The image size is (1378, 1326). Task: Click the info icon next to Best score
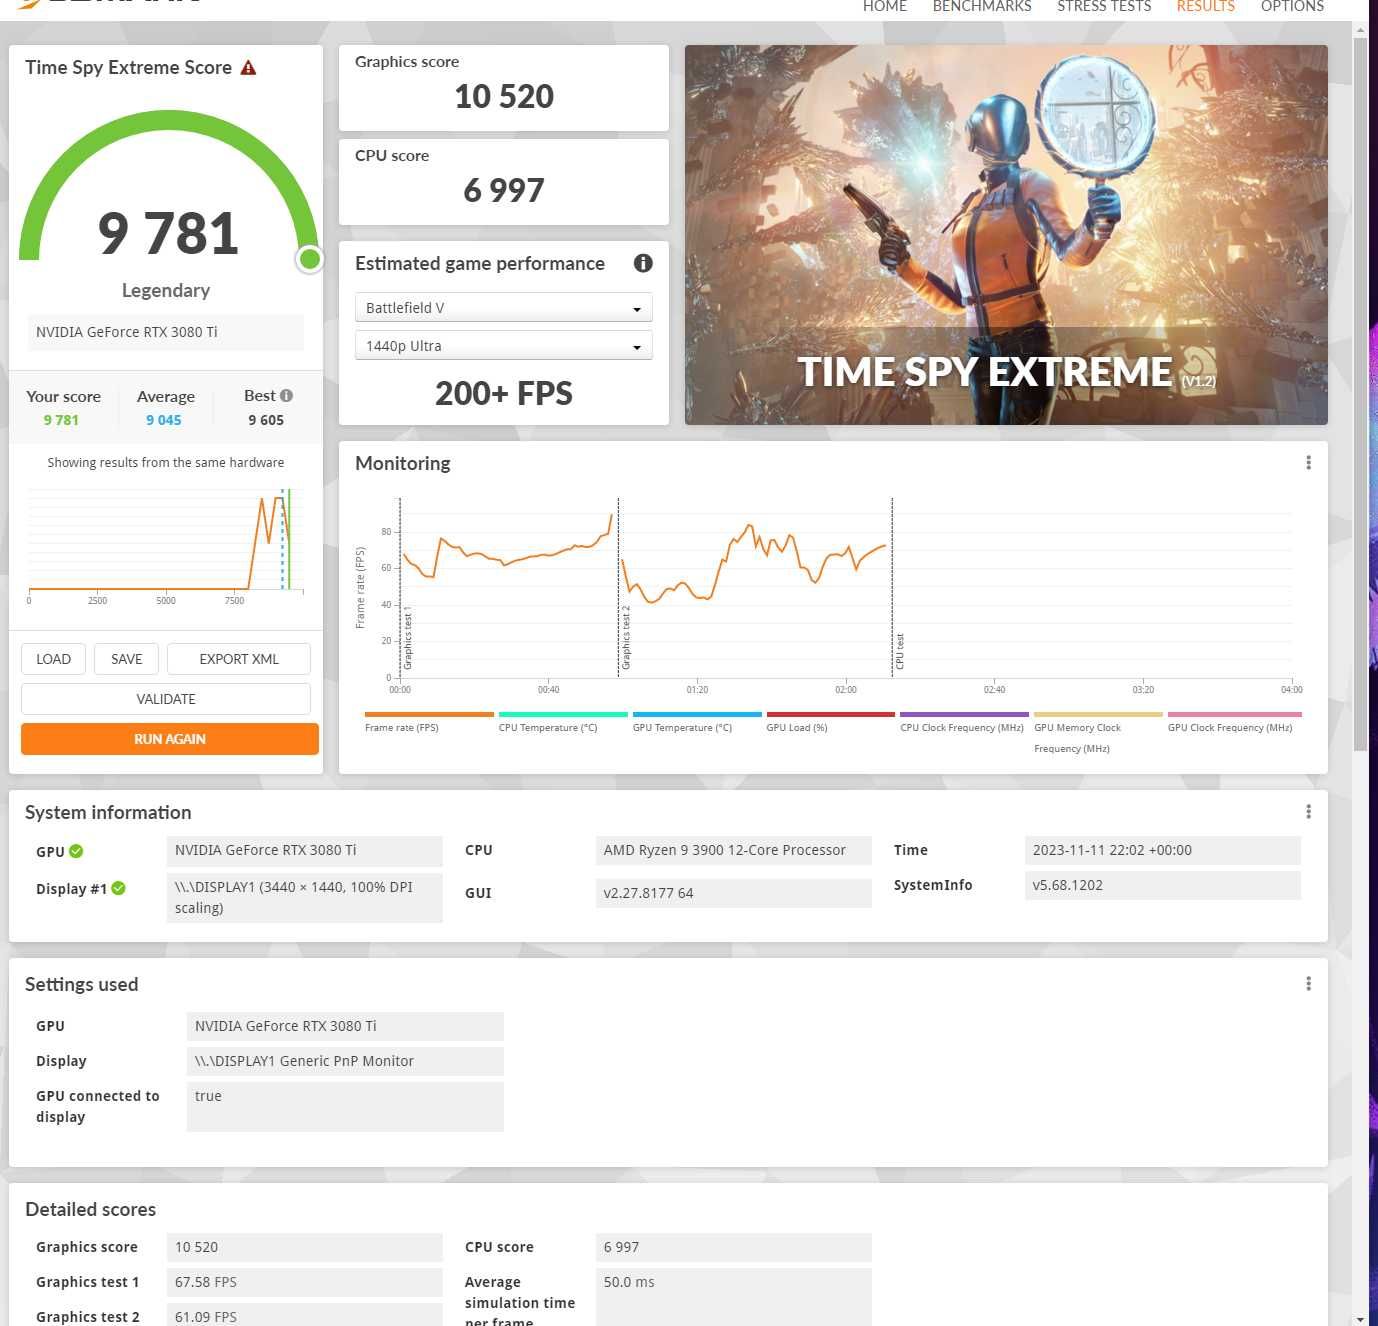[286, 395]
